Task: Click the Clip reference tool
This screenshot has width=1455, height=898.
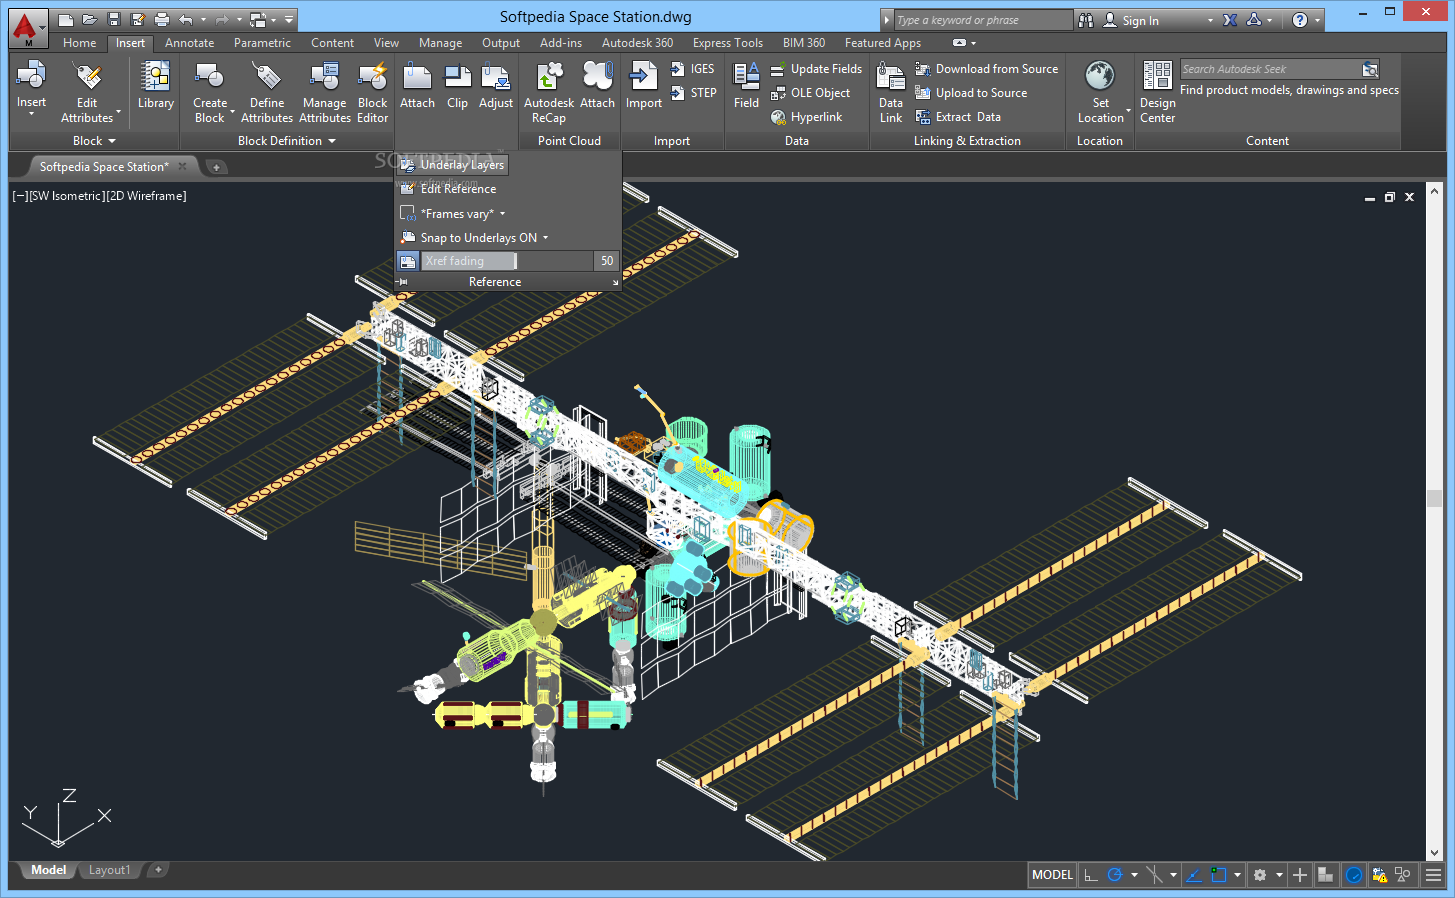Action: tap(457, 84)
